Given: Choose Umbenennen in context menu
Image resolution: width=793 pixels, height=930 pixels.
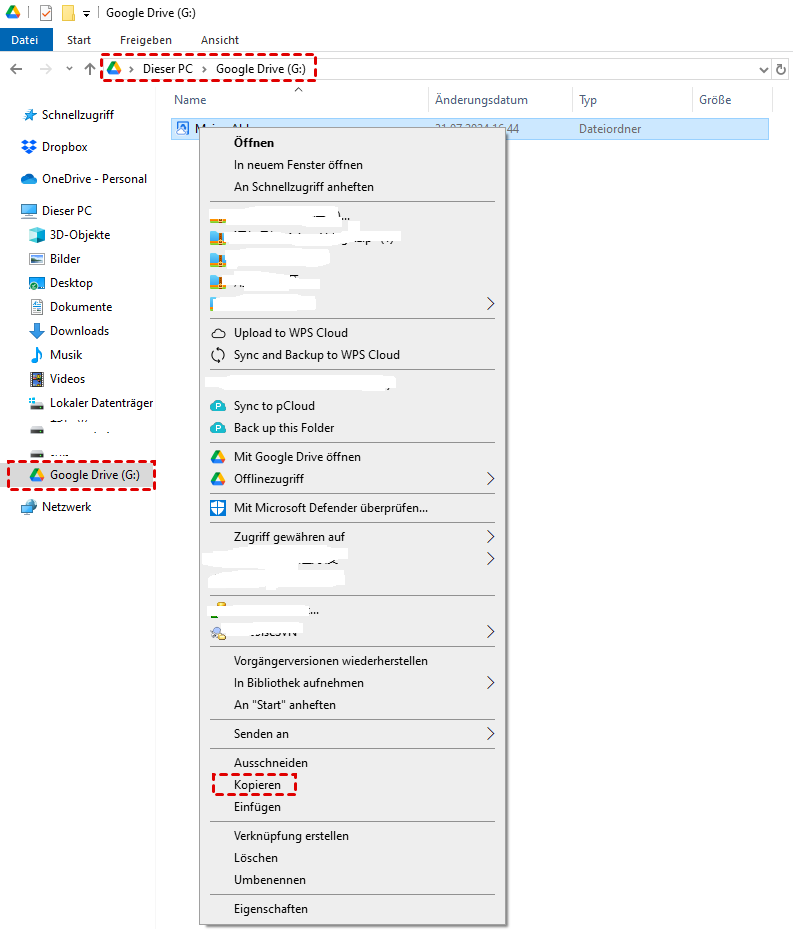Looking at the screenshot, I should (270, 880).
